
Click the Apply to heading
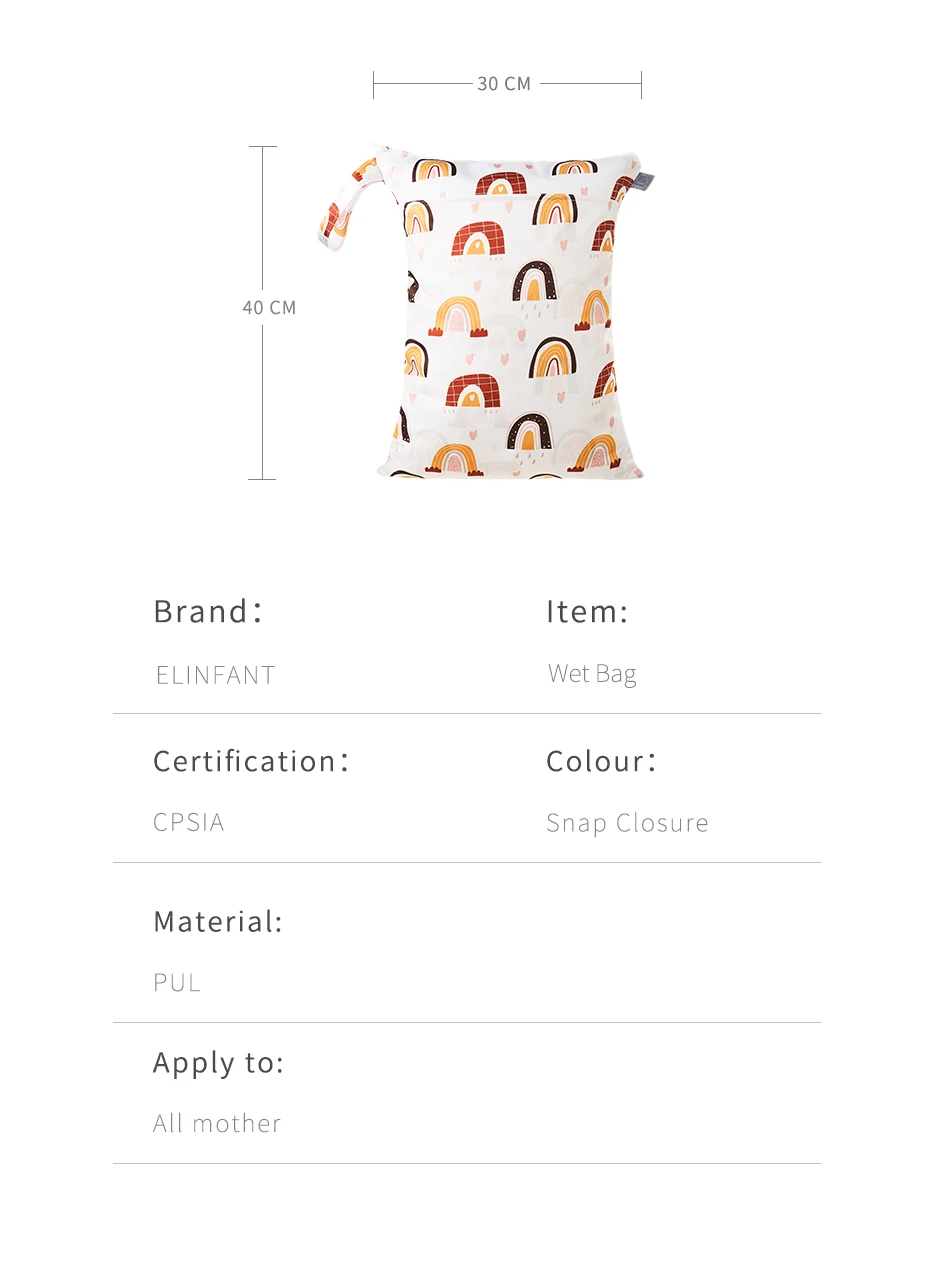pyautogui.click(x=219, y=1062)
